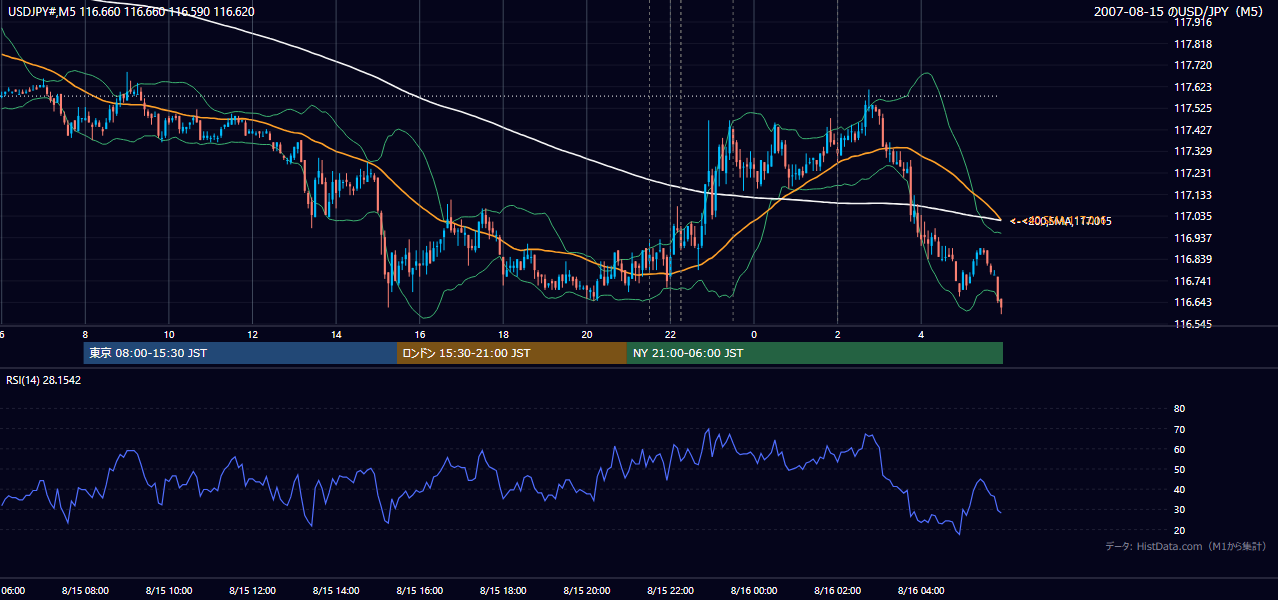The image size is (1278, 600).
Task: Click the データ: HistData.com source credit
Action: click(1186, 546)
